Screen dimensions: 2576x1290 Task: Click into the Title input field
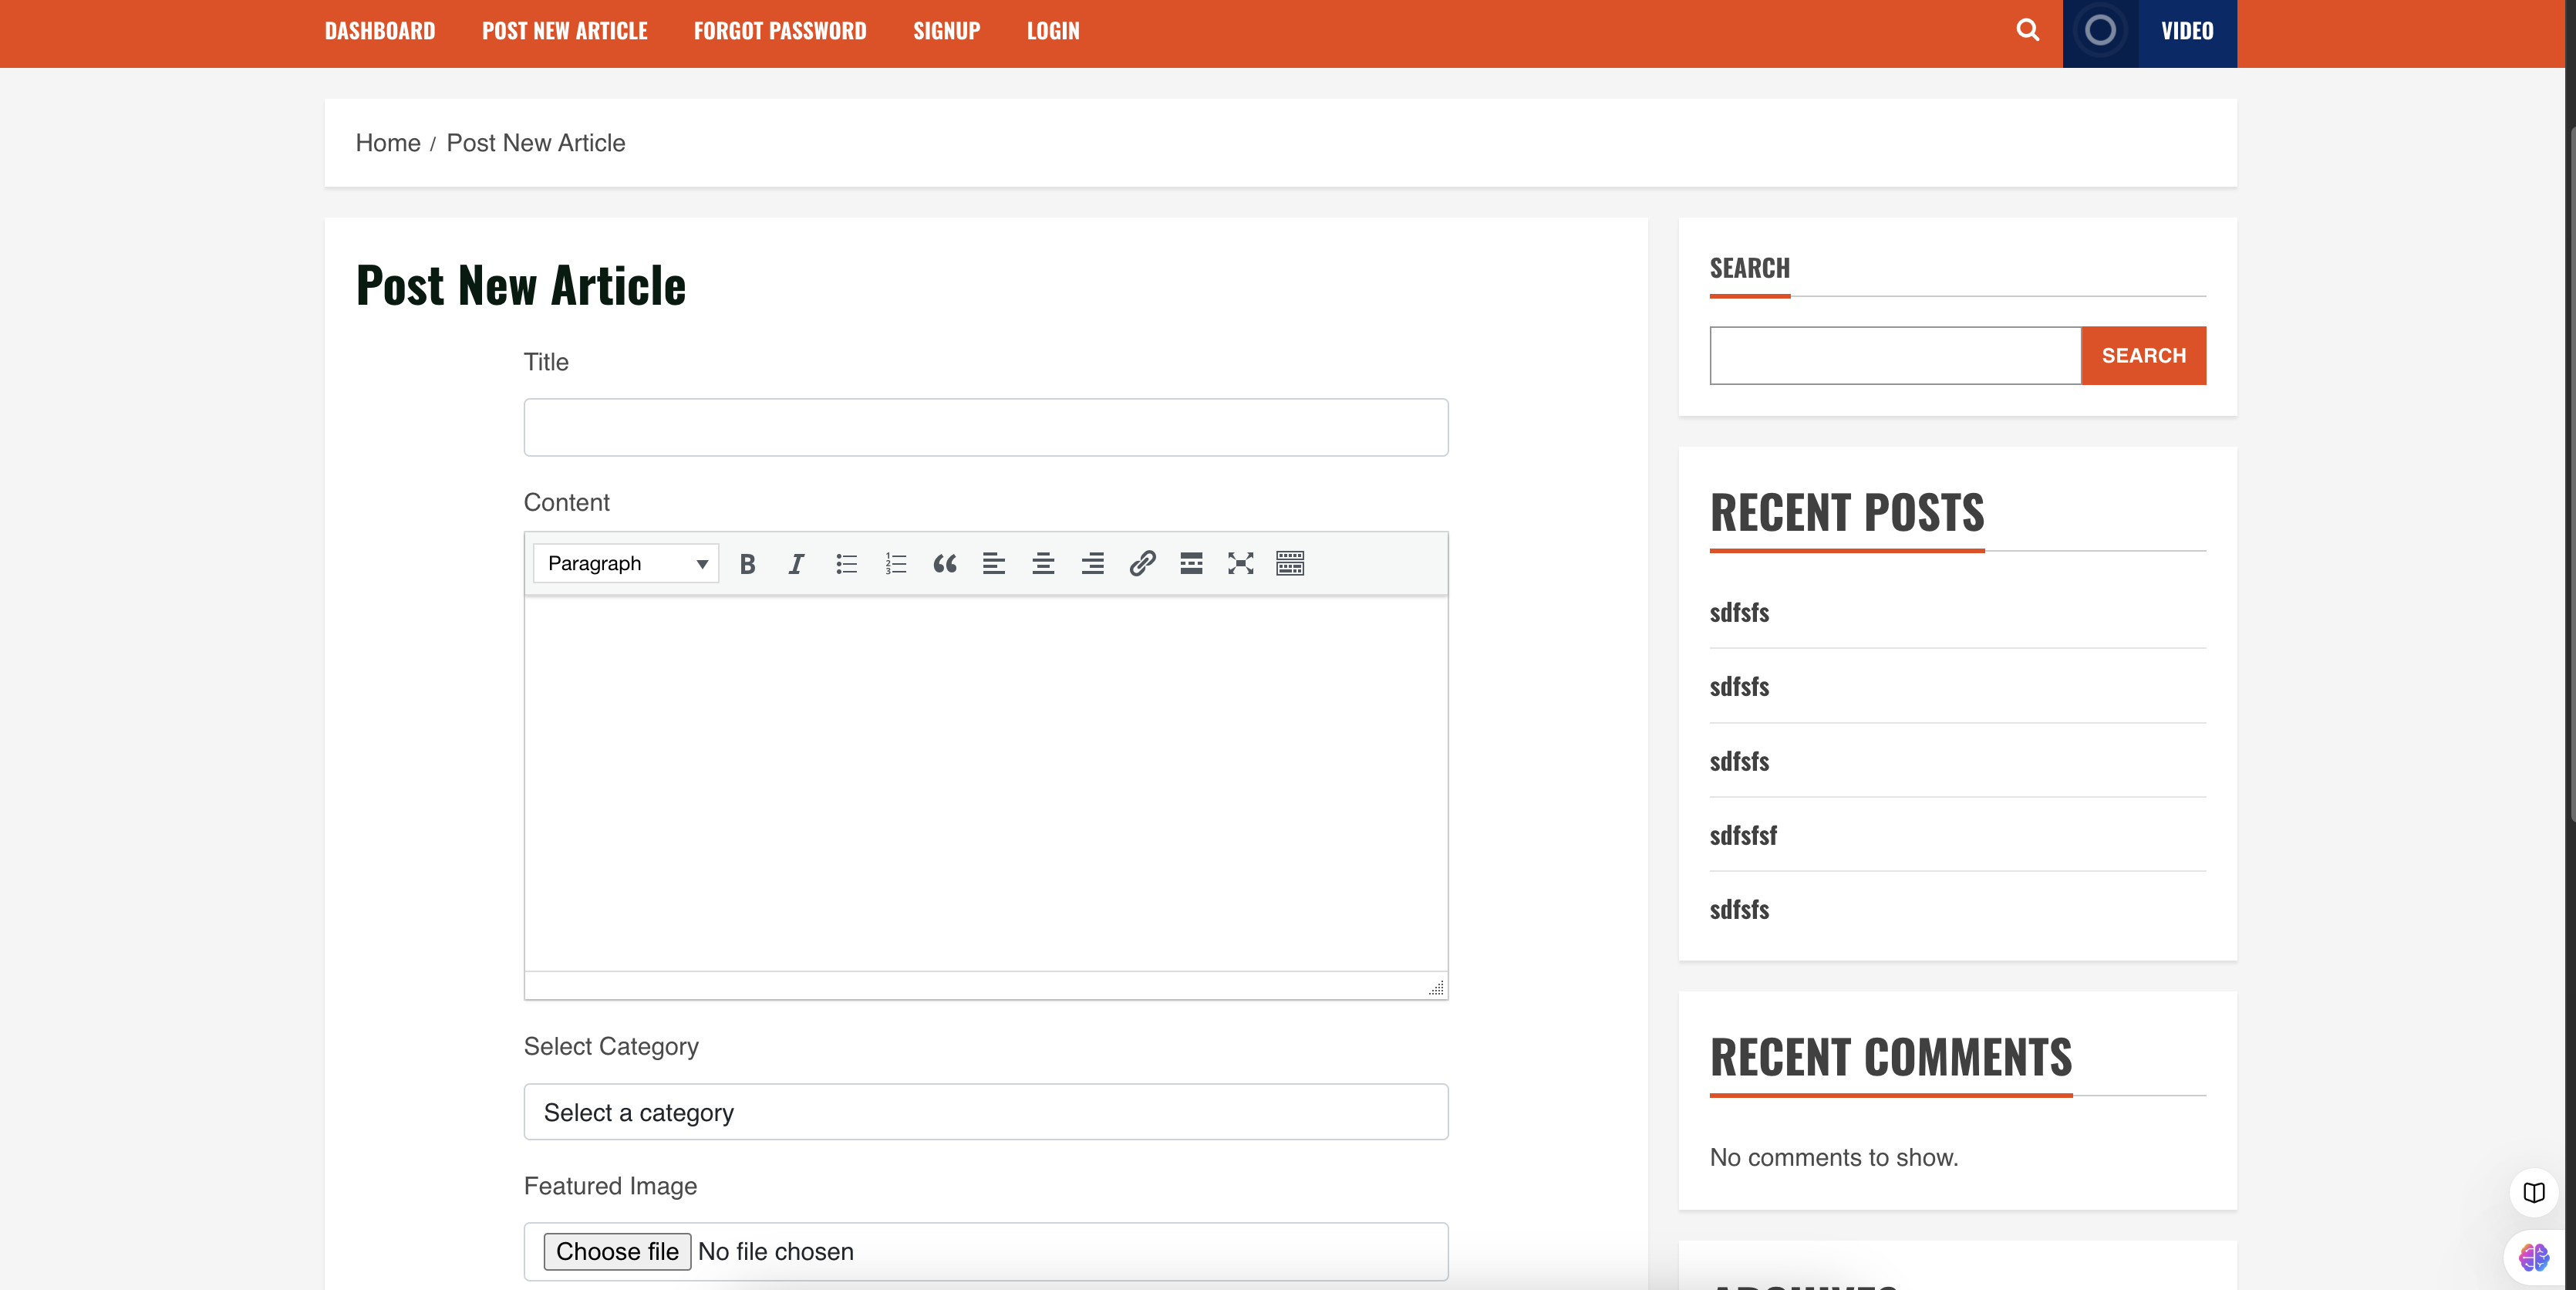tap(985, 428)
